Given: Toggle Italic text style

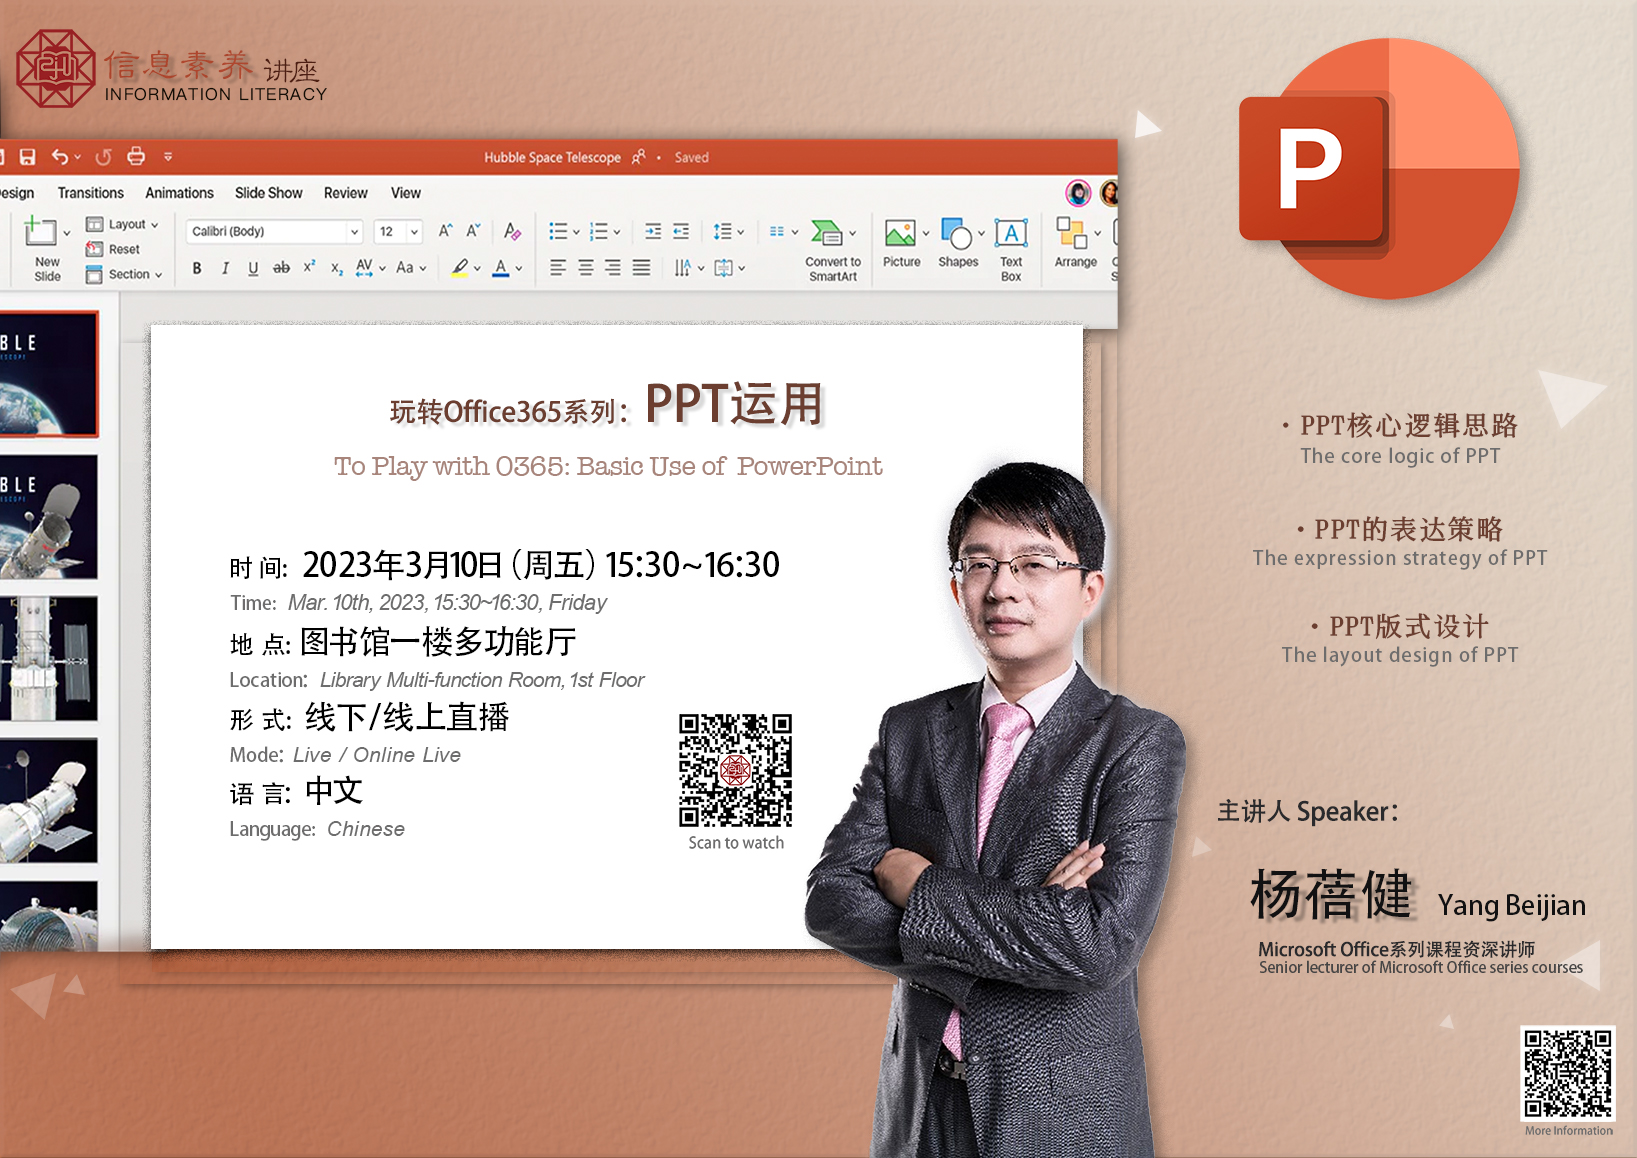Looking at the screenshot, I should pyautogui.click(x=225, y=268).
